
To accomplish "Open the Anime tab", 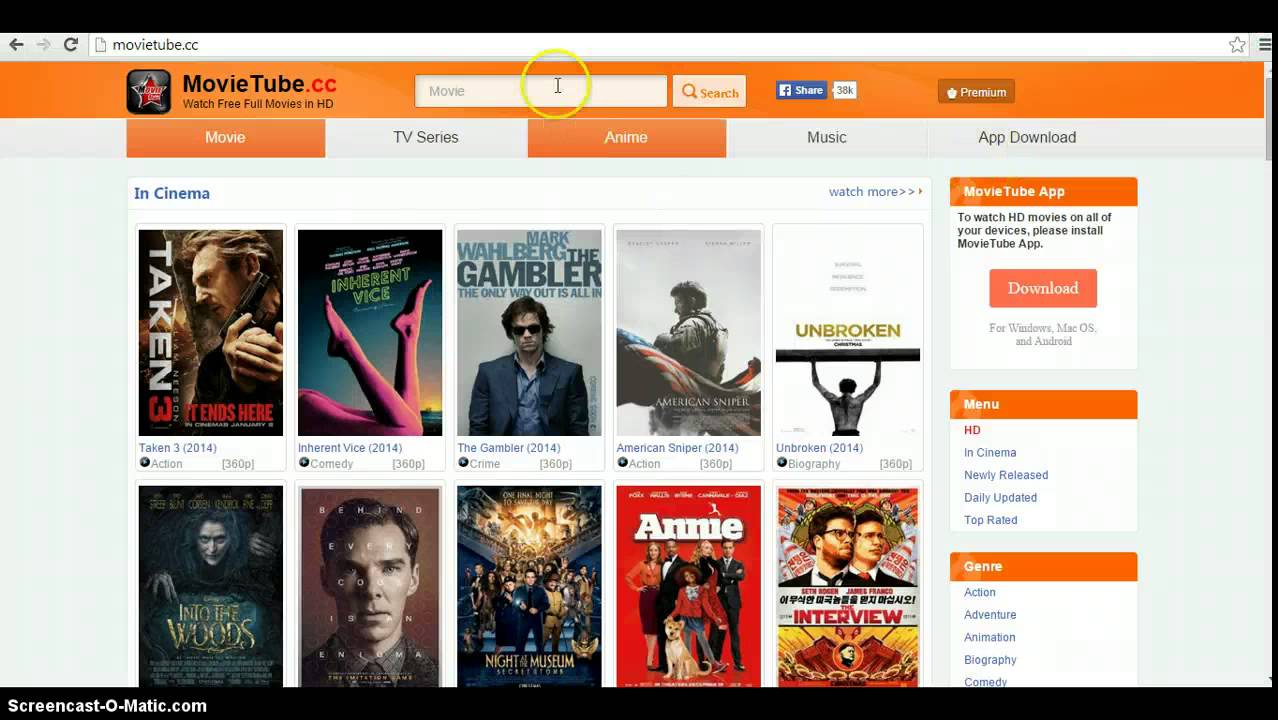I will (626, 138).
